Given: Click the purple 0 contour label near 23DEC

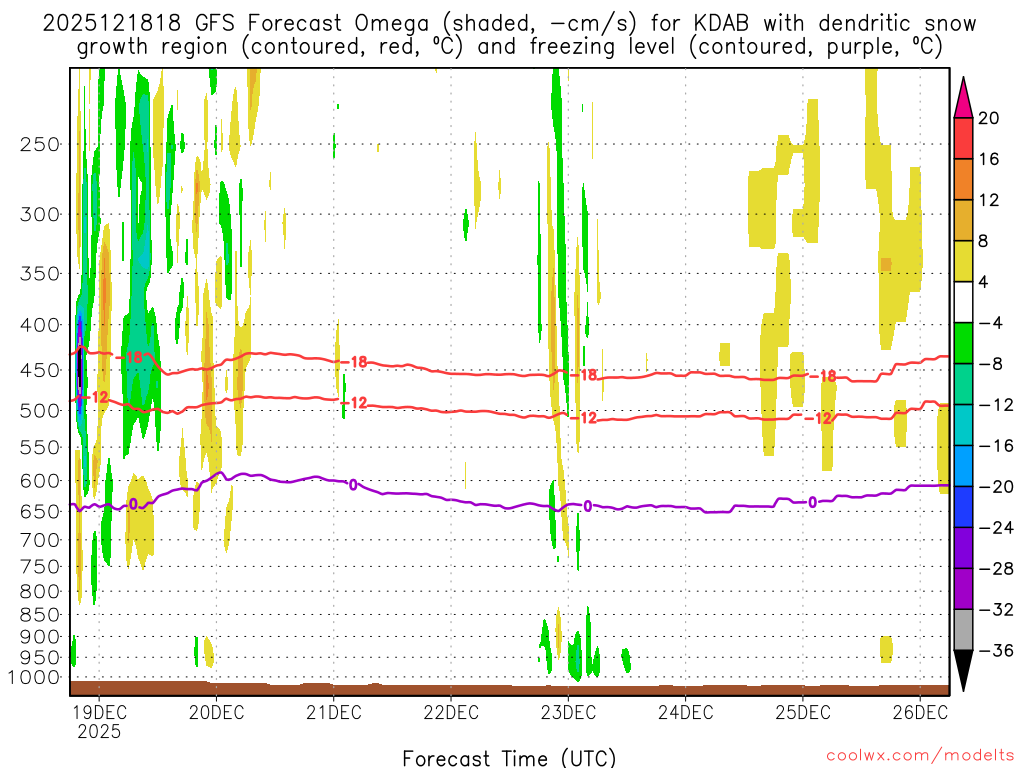Looking at the screenshot, I should [x=588, y=506].
